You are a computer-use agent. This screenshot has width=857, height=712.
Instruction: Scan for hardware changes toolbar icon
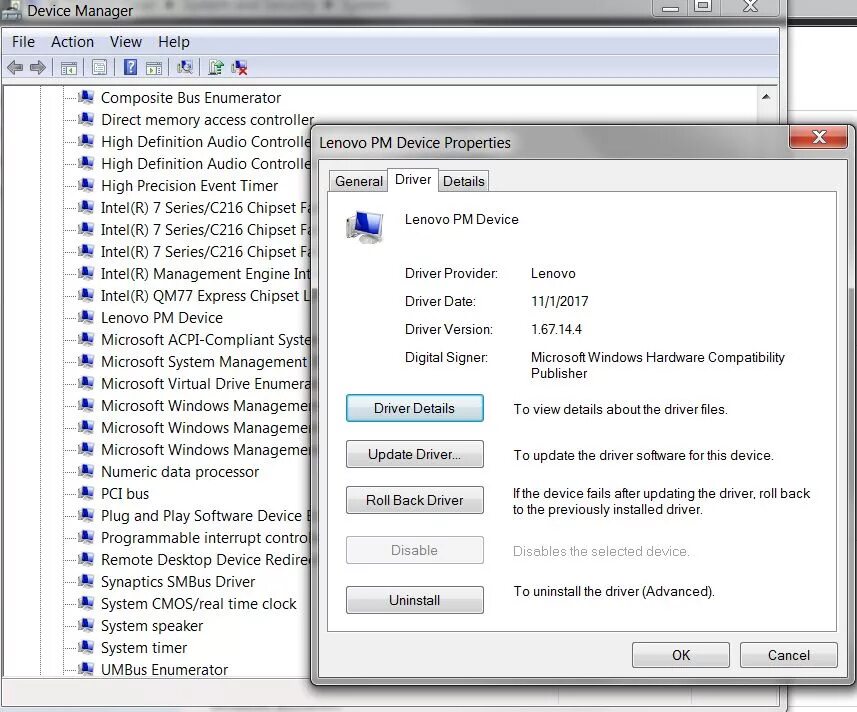[185, 67]
